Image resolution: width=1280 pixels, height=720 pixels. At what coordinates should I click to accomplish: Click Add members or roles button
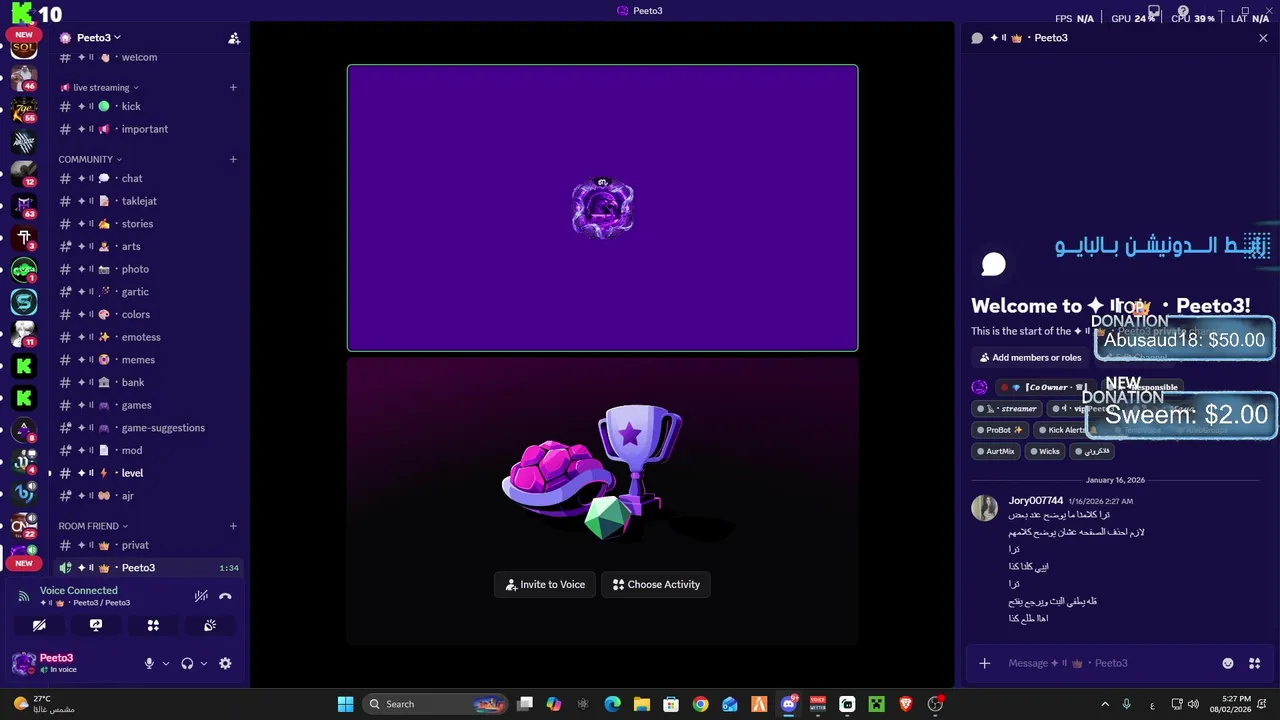coord(1030,357)
